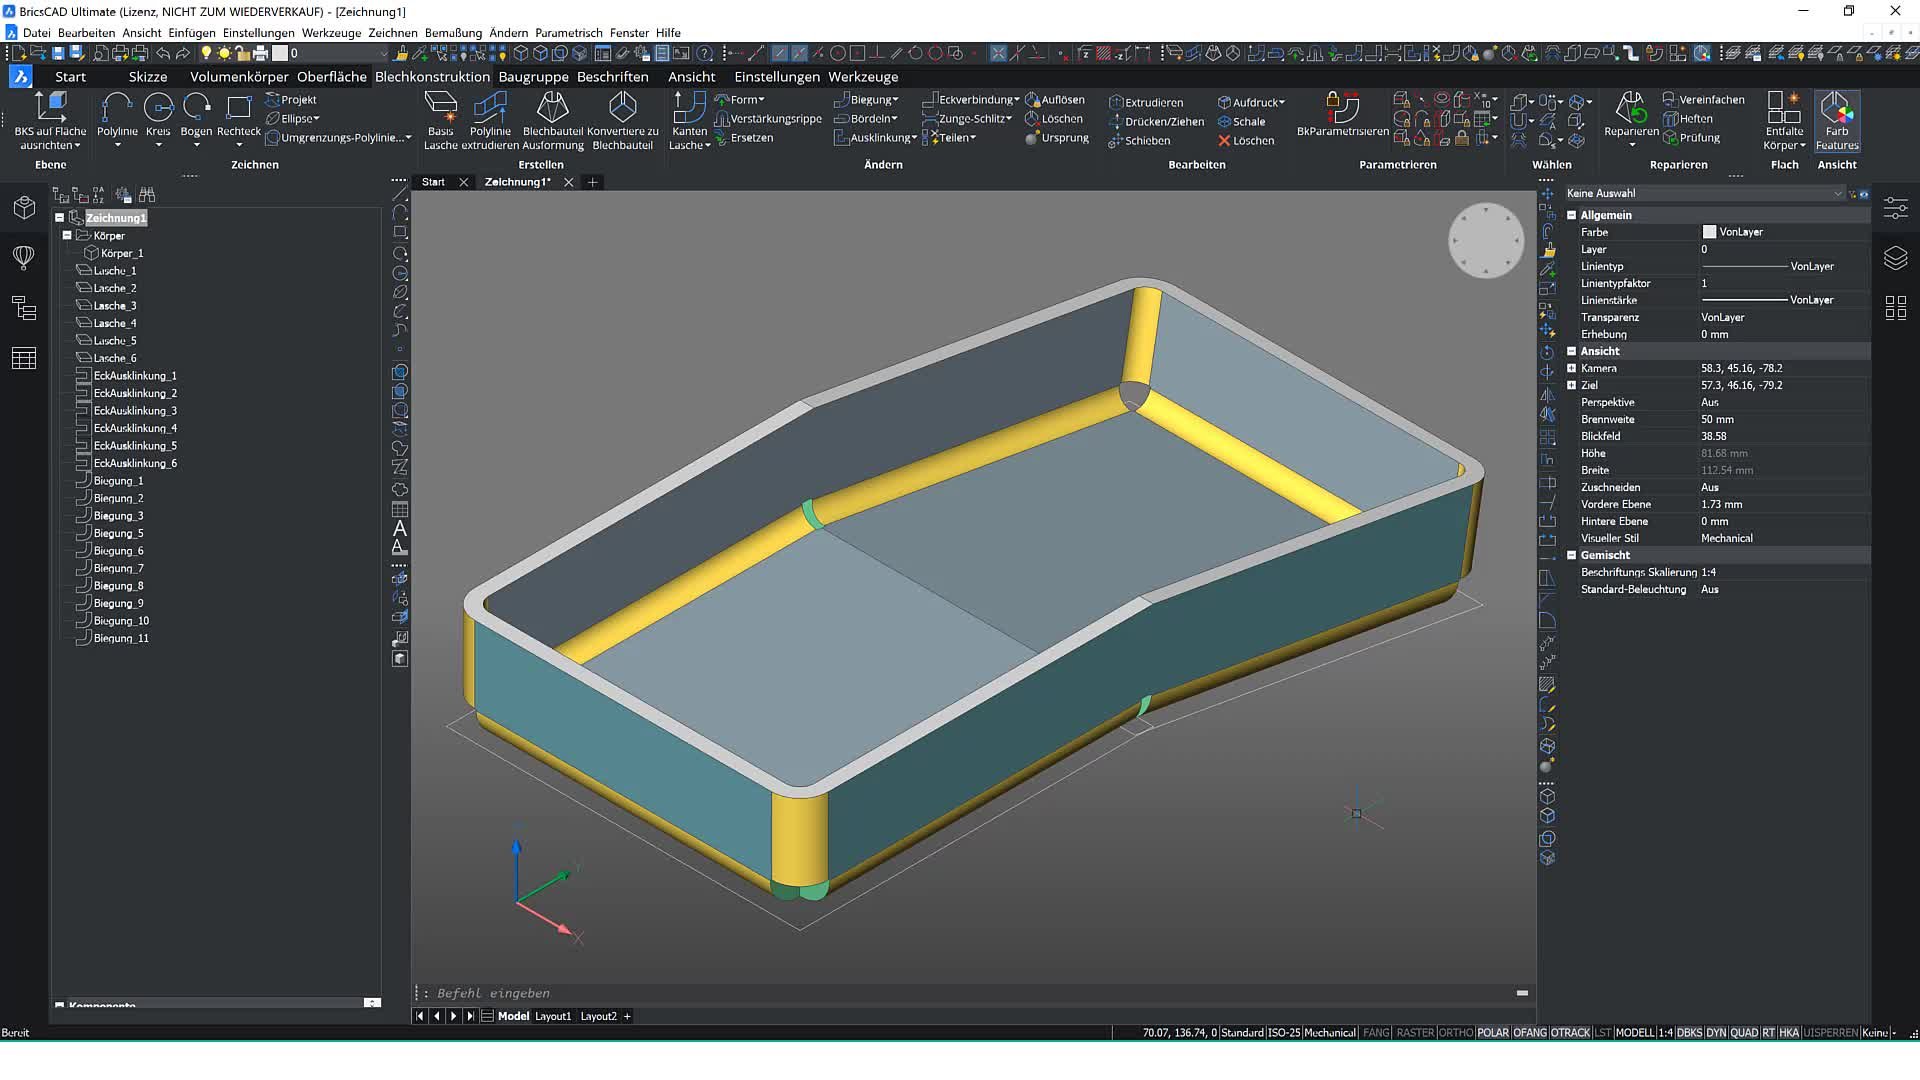Click the Ursprung tool

[x=1056, y=138]
